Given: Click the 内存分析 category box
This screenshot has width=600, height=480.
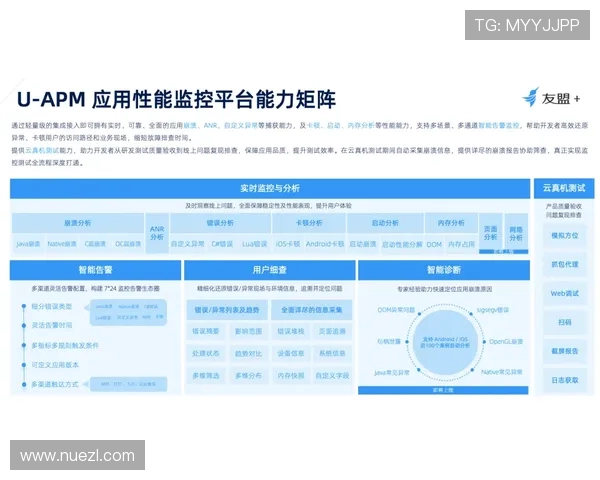Looking at the screenshot, I should 451,223.
